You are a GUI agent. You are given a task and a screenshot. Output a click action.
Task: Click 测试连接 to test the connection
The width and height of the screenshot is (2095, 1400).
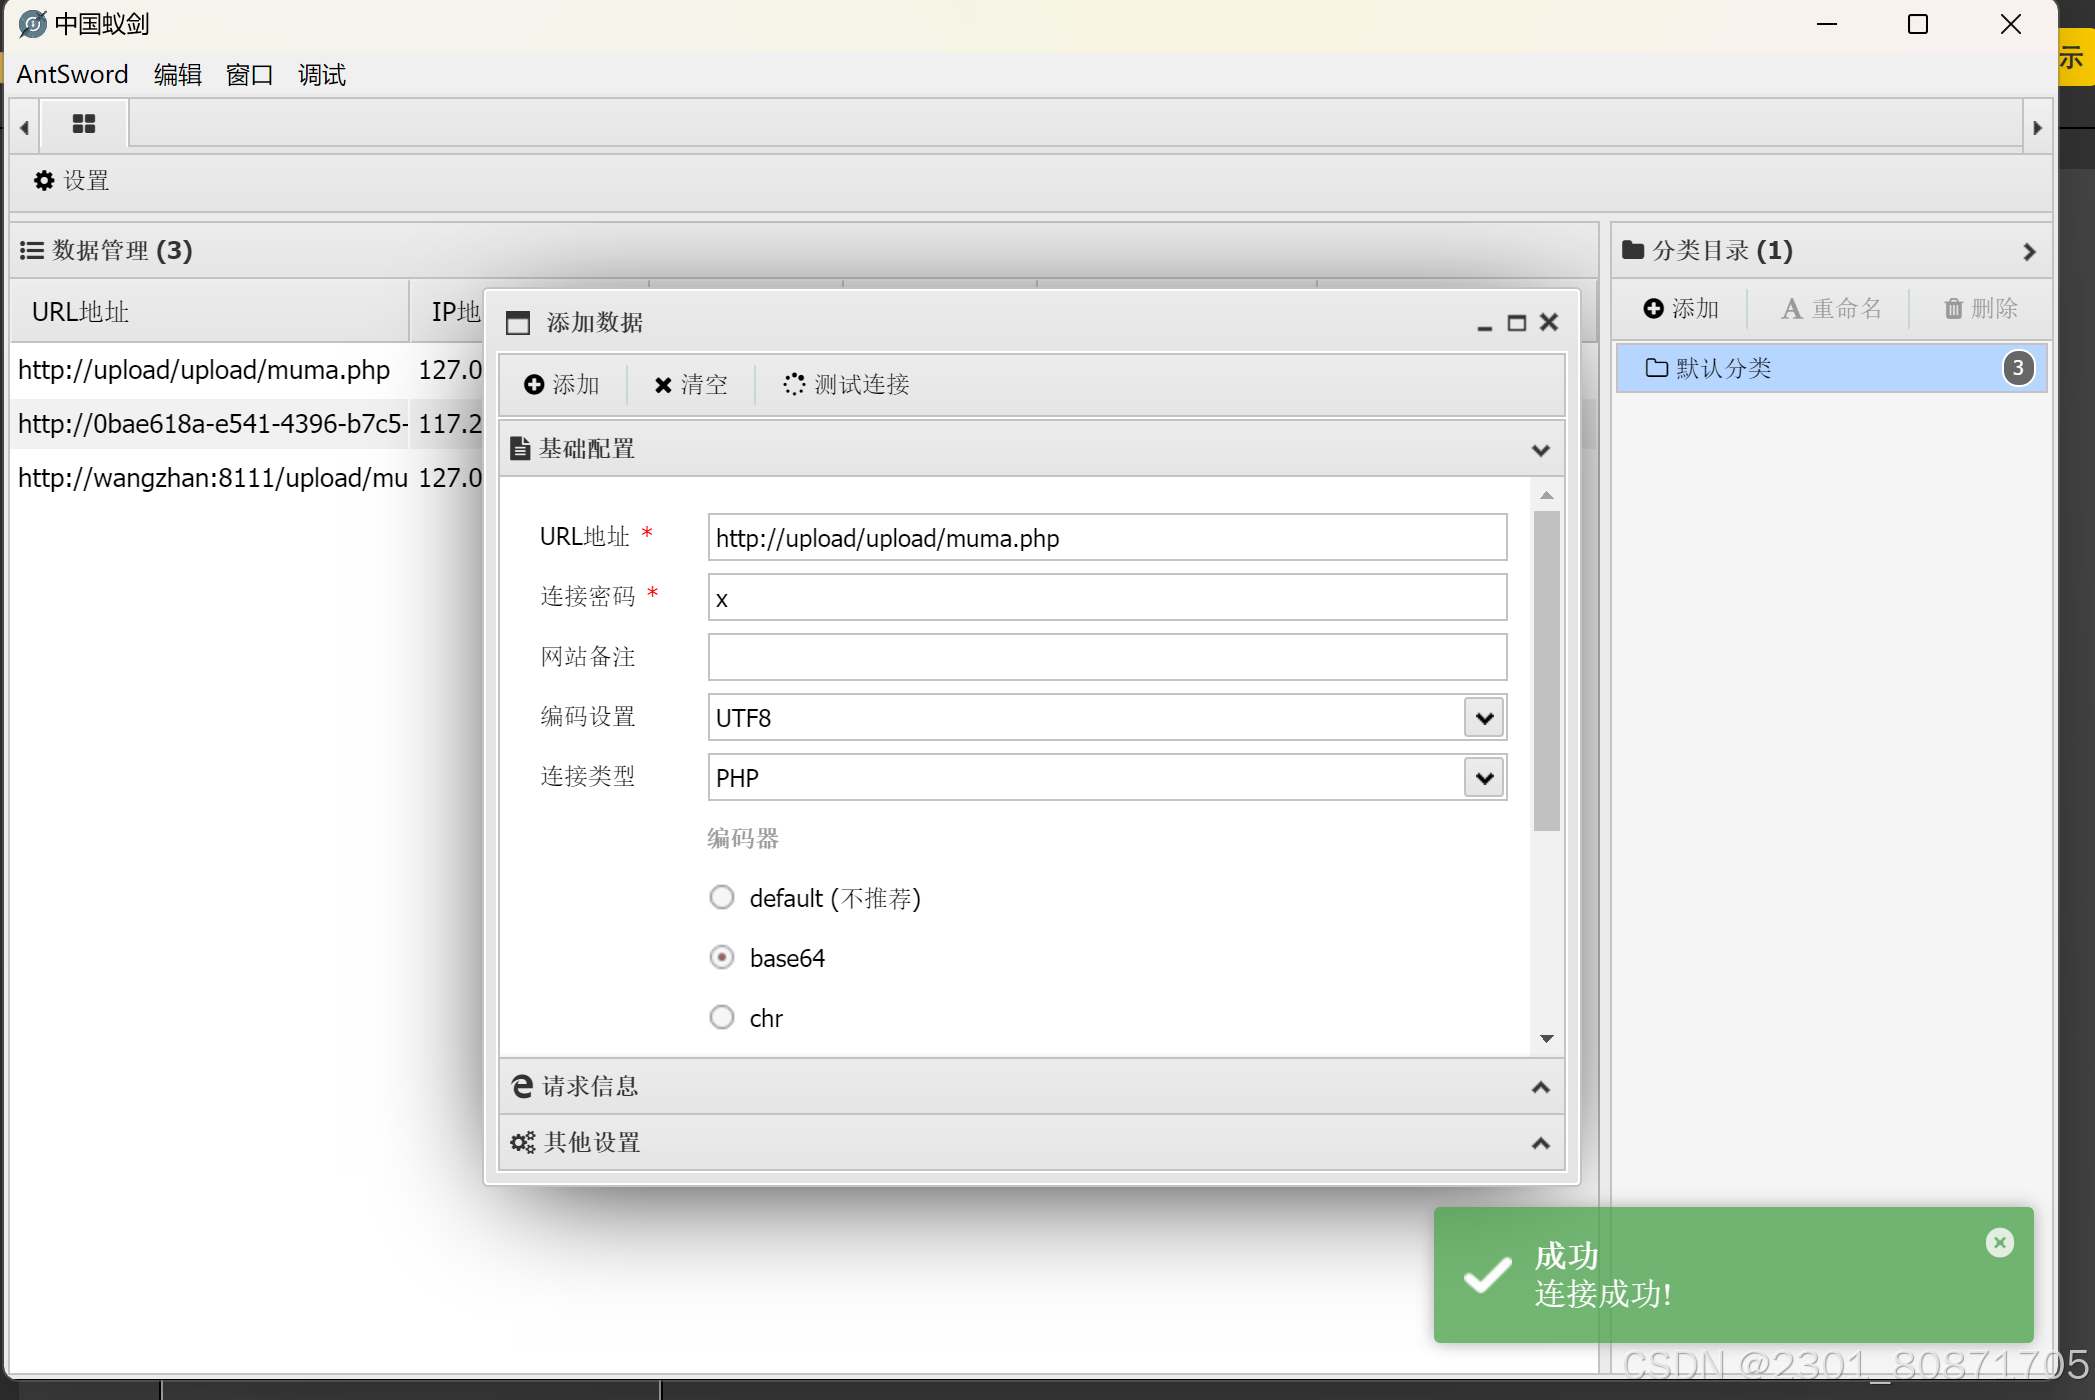(846, 385)
